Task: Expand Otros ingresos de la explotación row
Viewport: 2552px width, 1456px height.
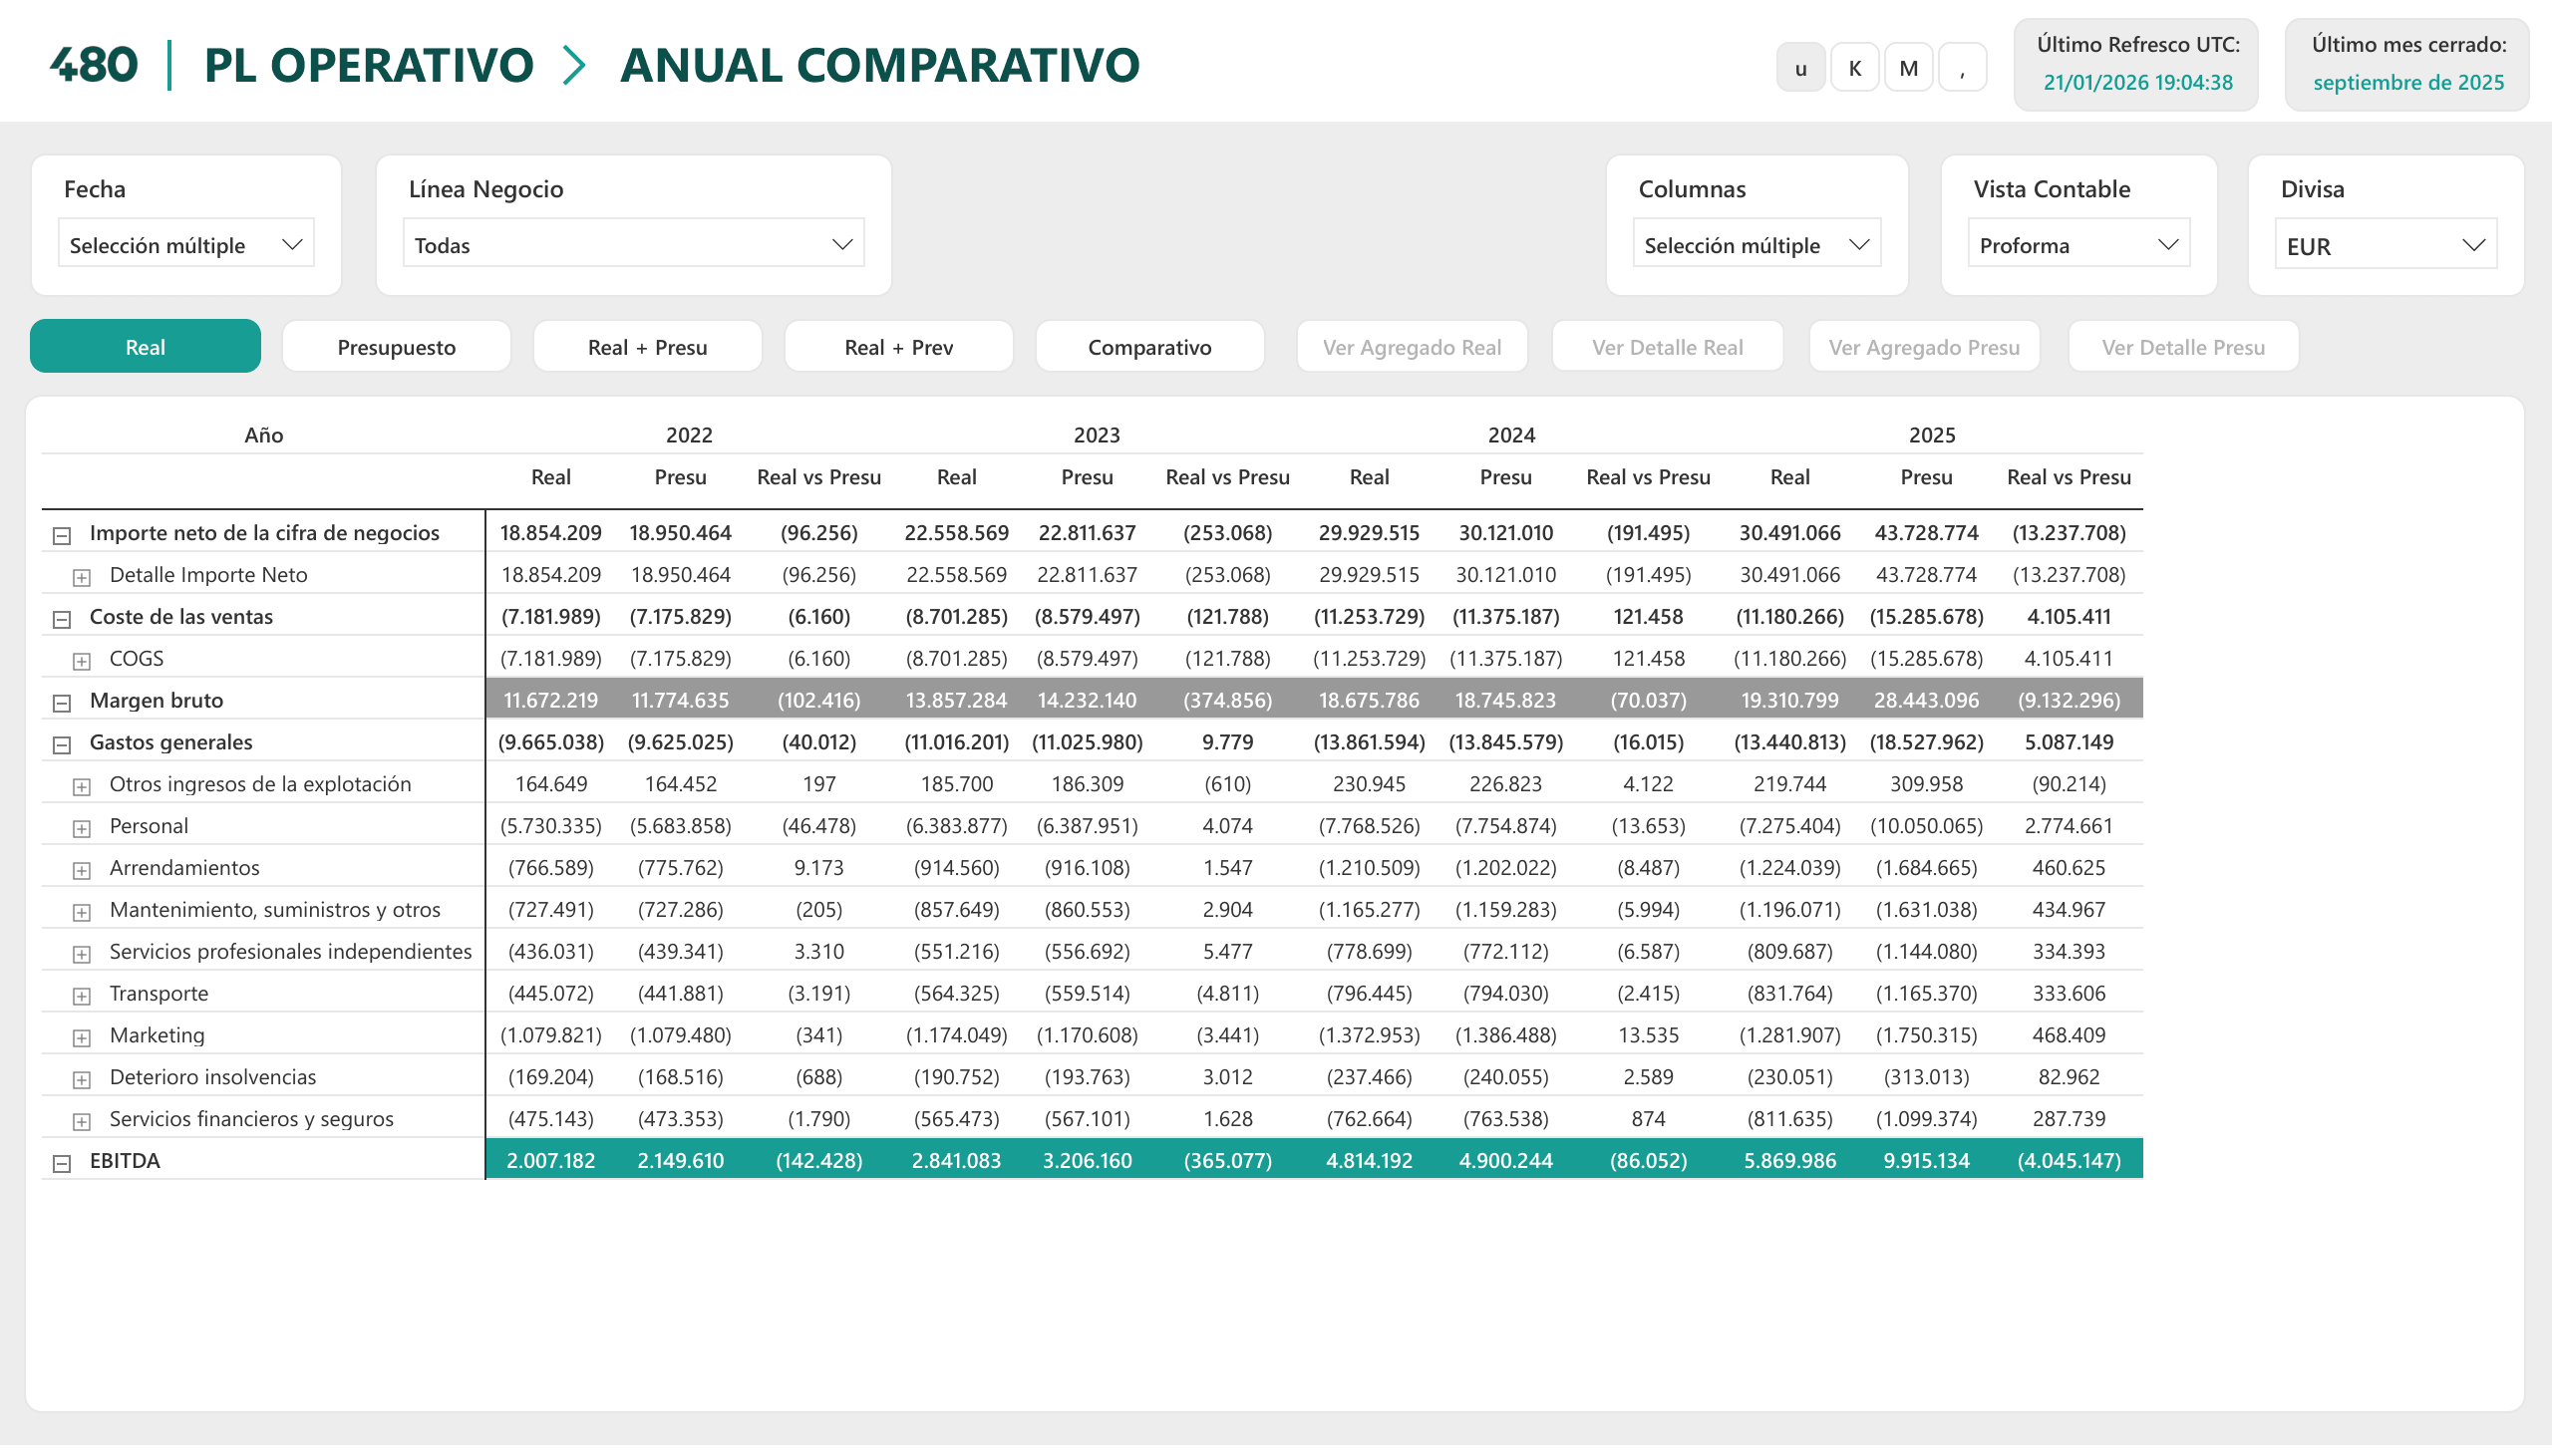Action: coord(82,788)
